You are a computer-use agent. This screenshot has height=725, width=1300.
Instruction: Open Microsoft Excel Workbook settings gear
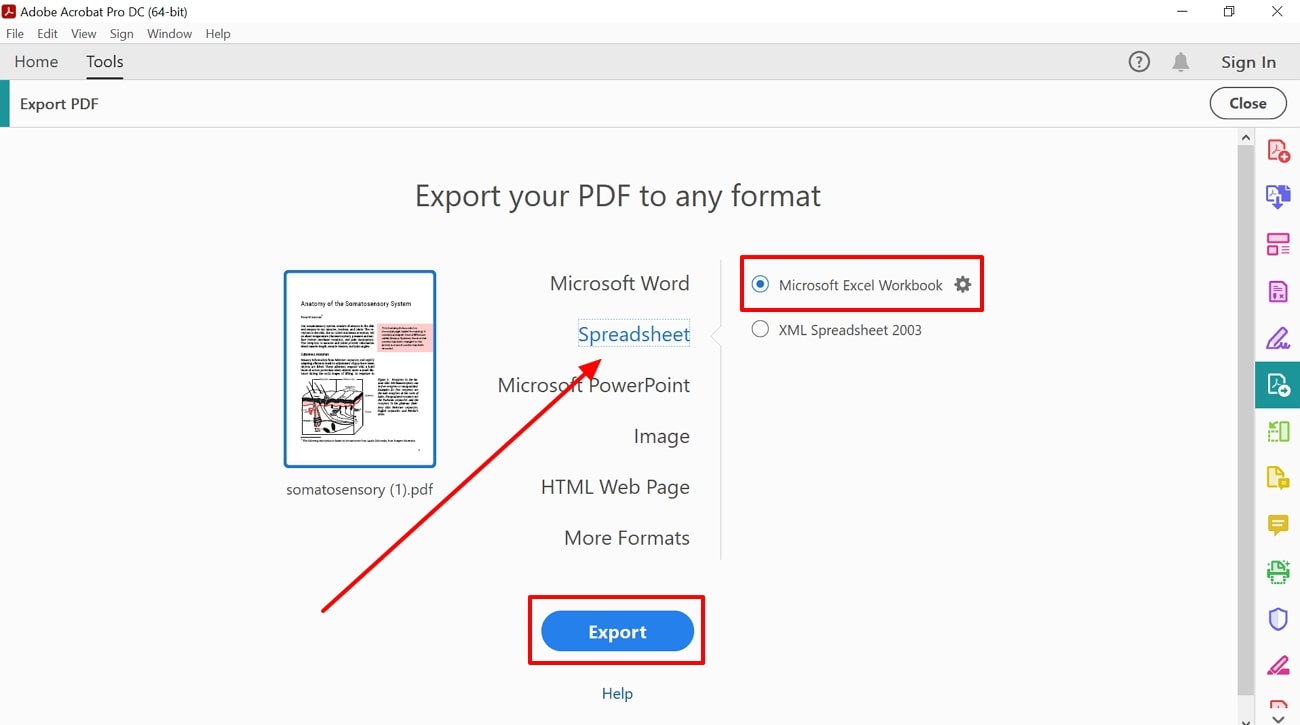962,285
